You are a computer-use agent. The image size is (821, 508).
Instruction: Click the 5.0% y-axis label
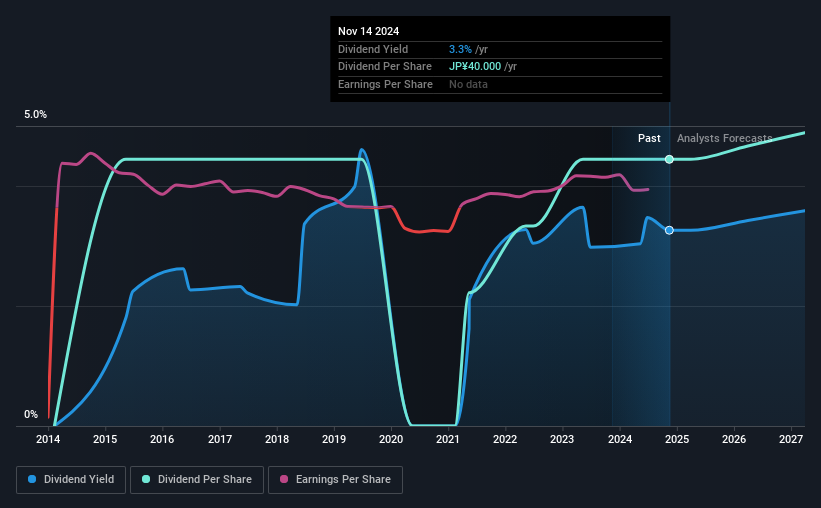(35, 115)
